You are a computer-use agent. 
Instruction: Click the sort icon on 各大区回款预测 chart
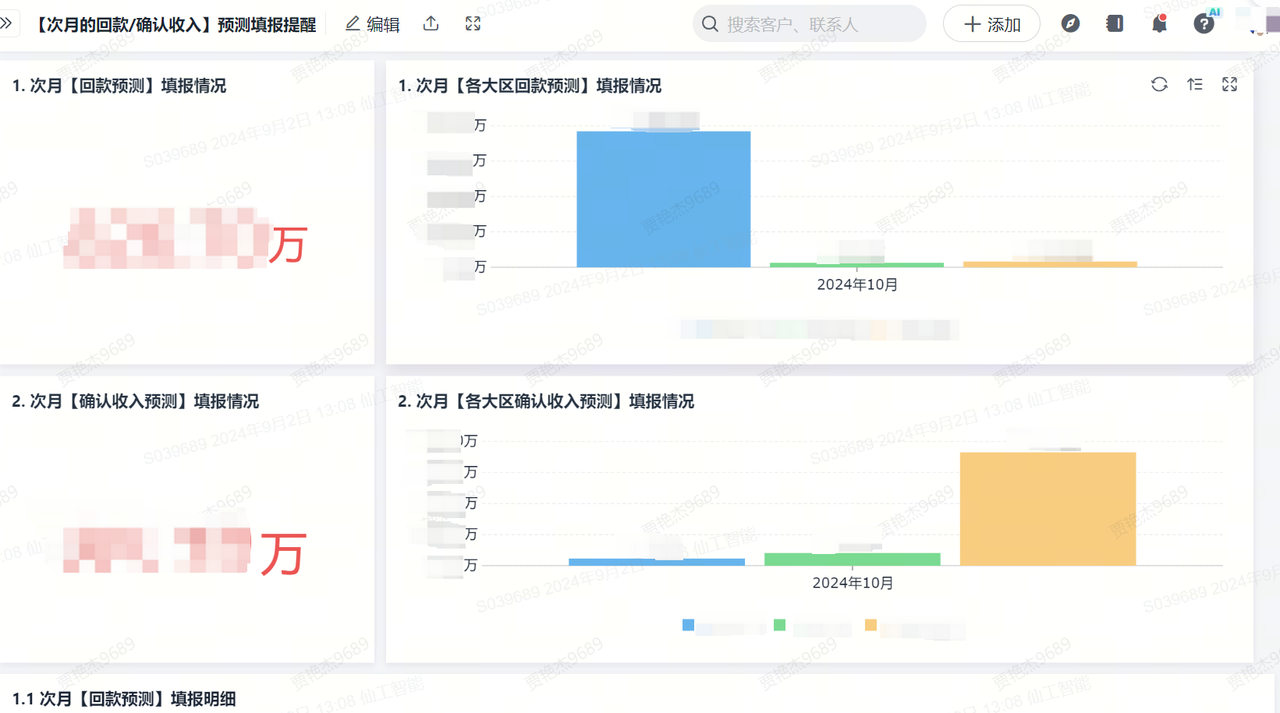pos(1195,85)
